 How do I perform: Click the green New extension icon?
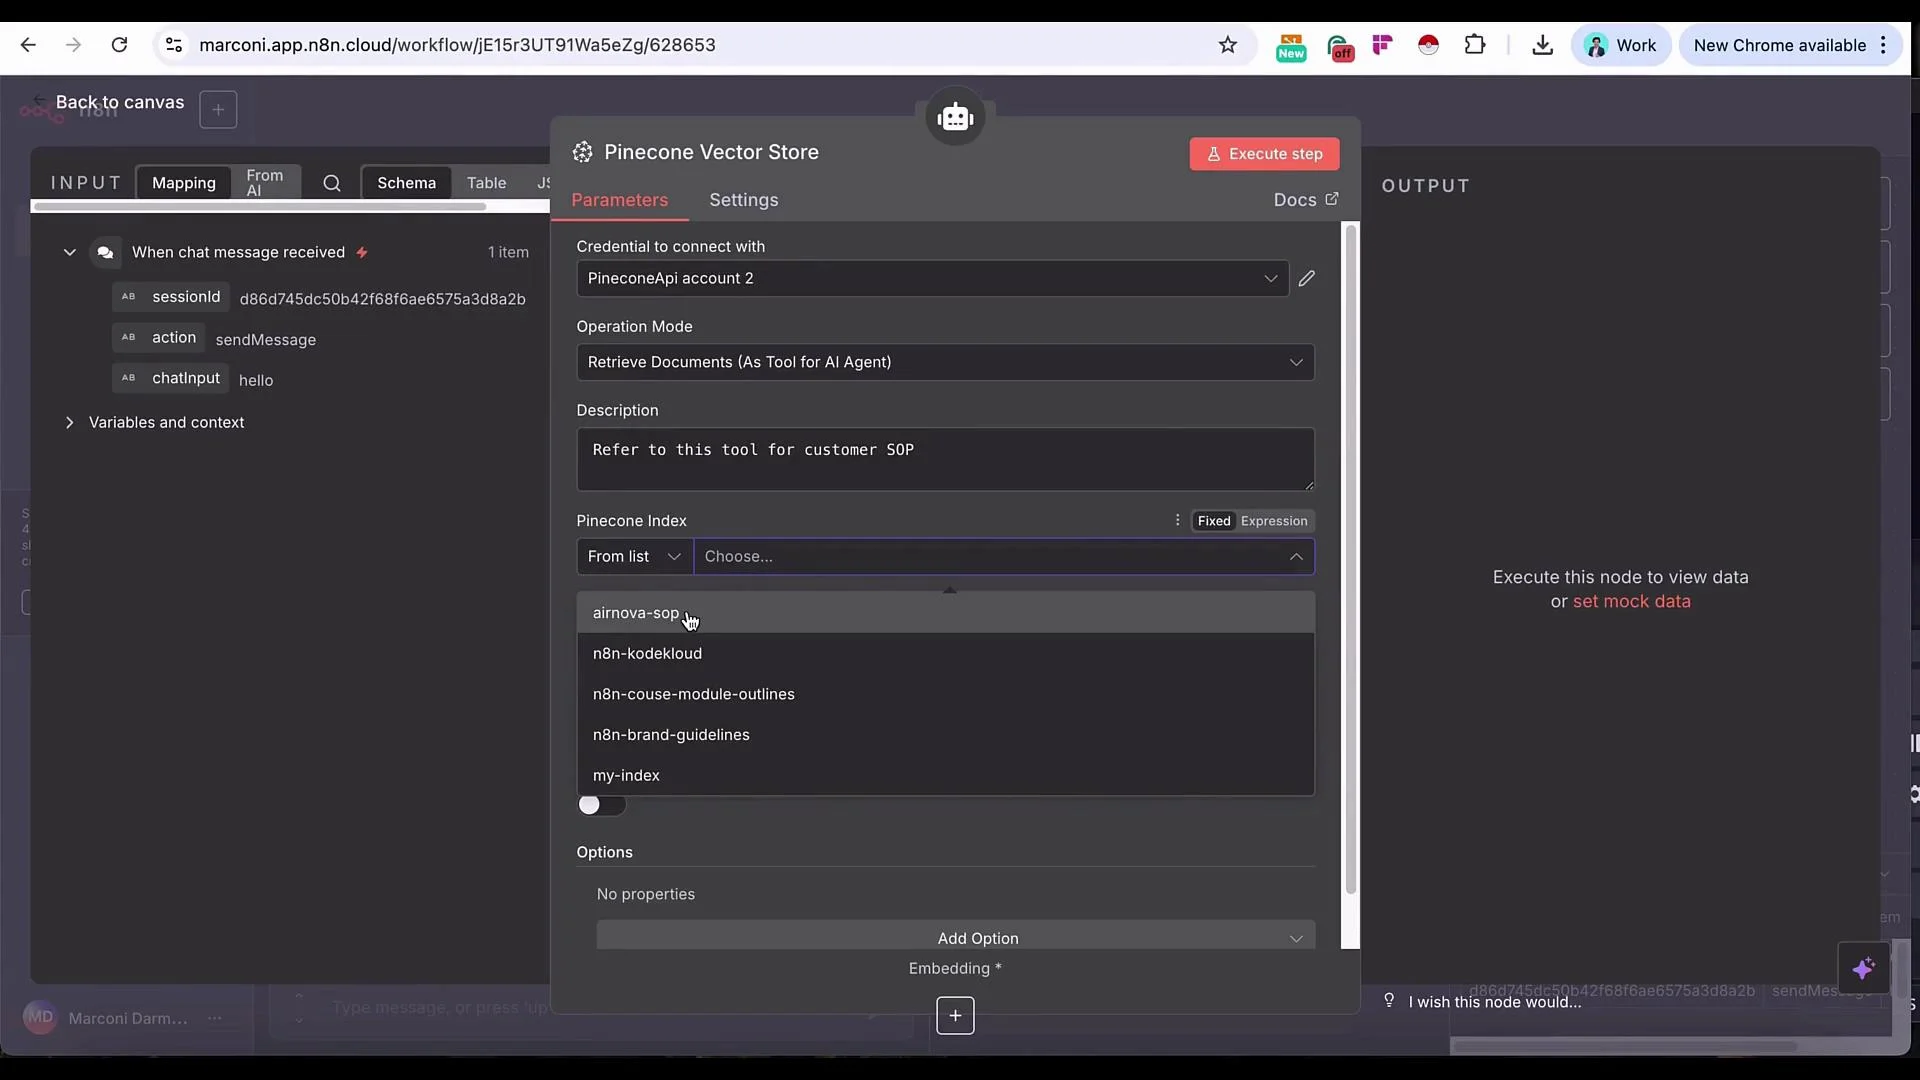click(1290, 46)
